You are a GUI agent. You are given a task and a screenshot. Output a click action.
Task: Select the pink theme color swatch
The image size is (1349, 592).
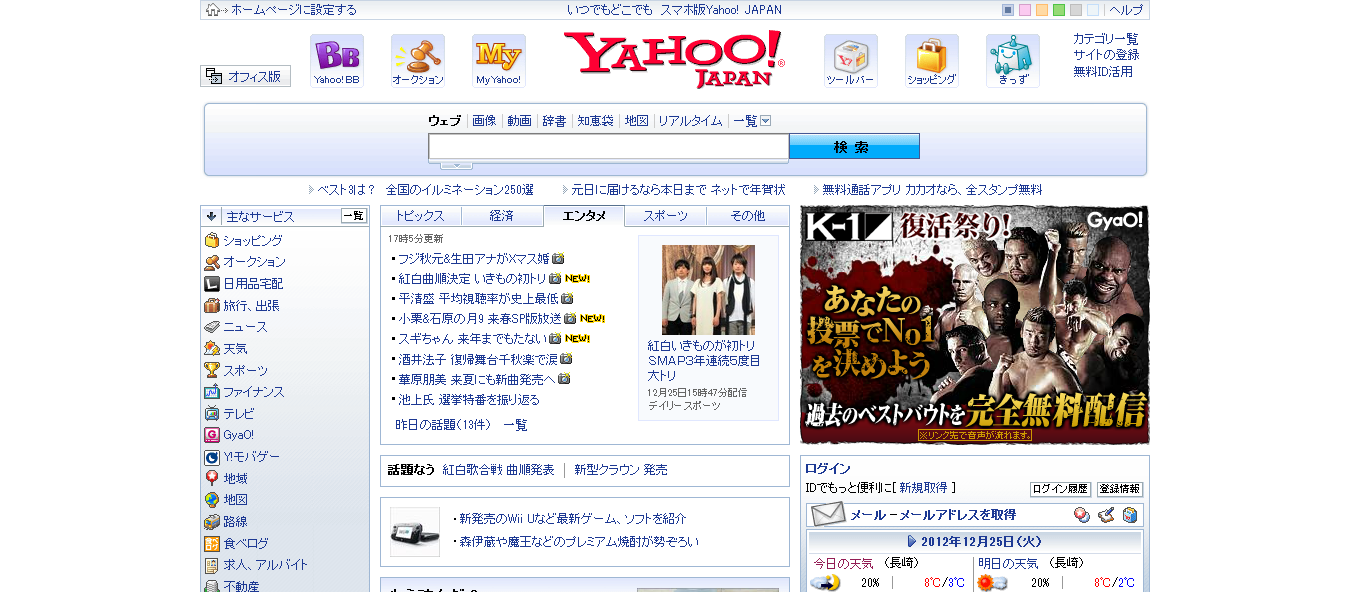pyautogui.click(x=1025, y=10)
